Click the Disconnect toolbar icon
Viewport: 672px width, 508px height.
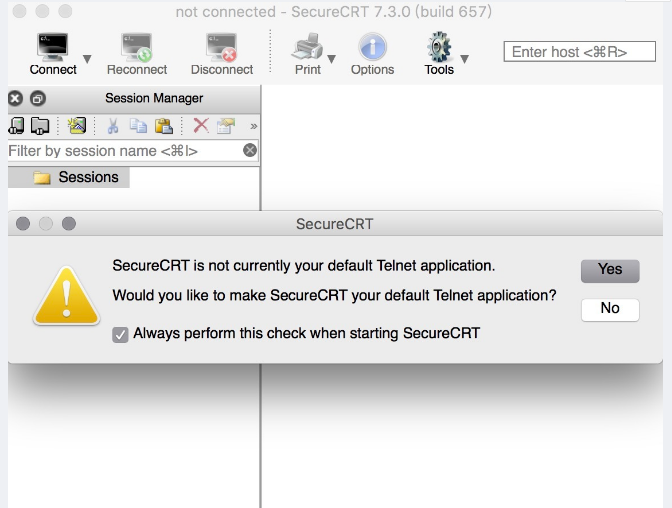click(222, 54)
